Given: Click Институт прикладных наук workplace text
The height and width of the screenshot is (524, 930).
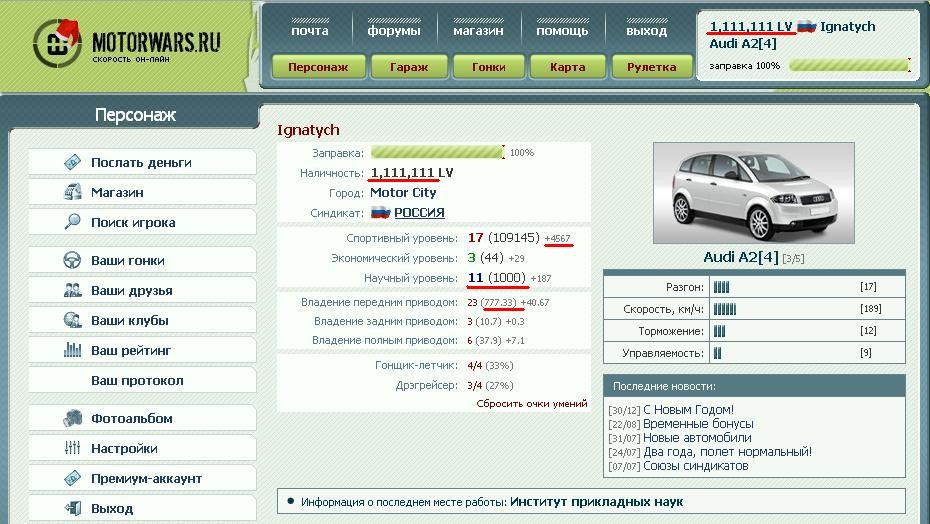Looking at the screenshot, I should [x=597, y=502].
